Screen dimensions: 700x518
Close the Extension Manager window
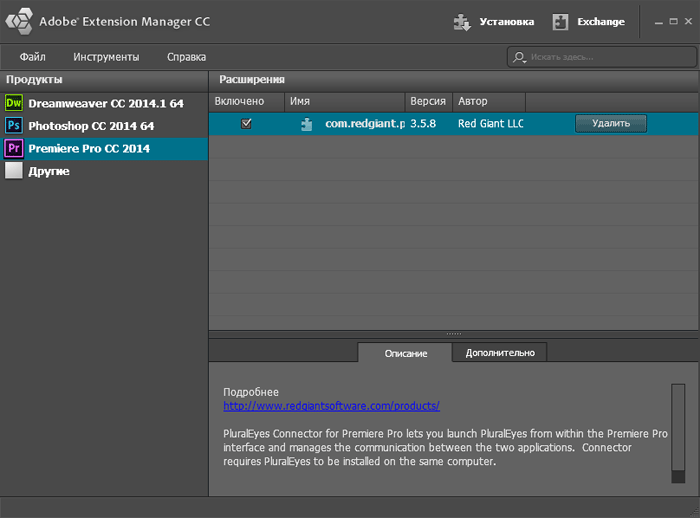[688, 21]
